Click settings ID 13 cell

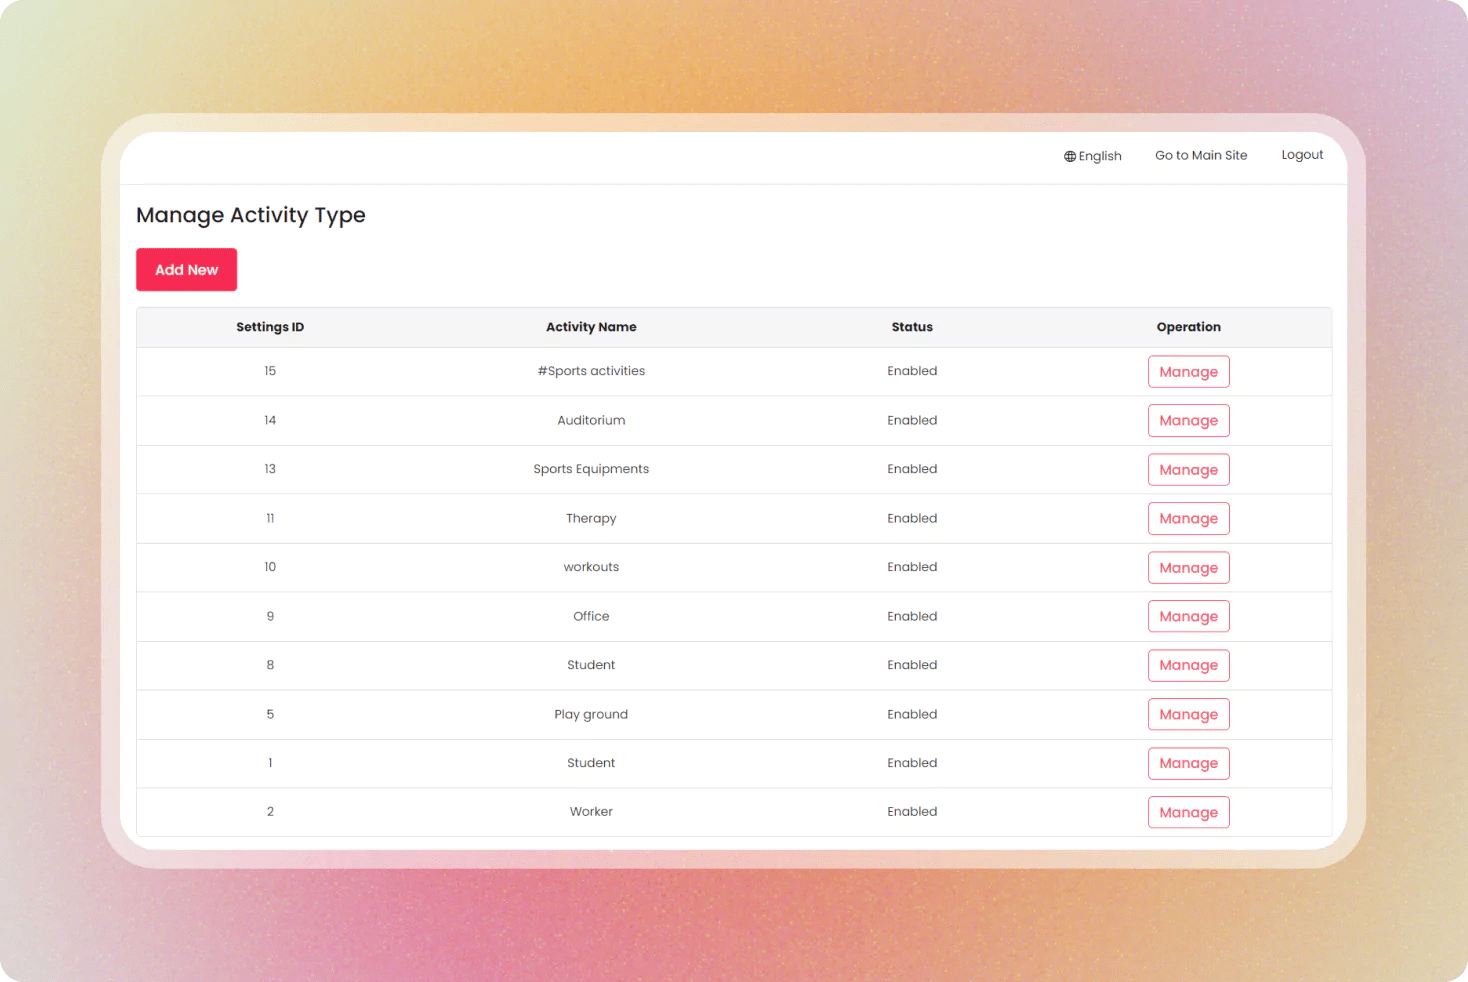[270, 469]
